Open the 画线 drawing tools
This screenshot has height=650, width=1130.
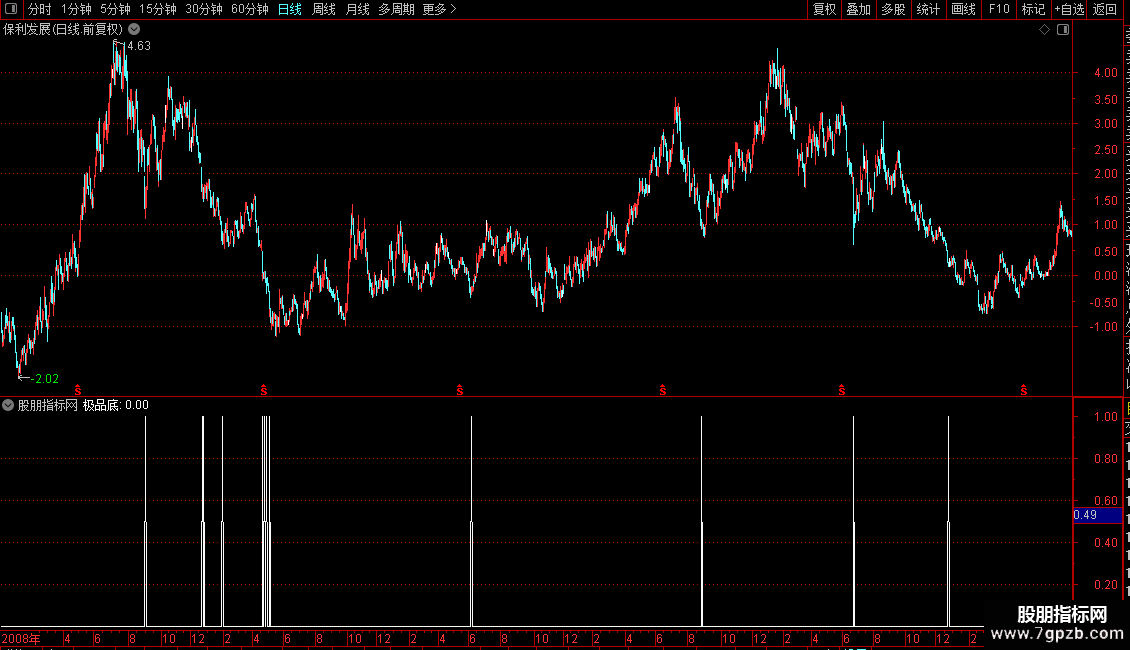coord(963,9)
